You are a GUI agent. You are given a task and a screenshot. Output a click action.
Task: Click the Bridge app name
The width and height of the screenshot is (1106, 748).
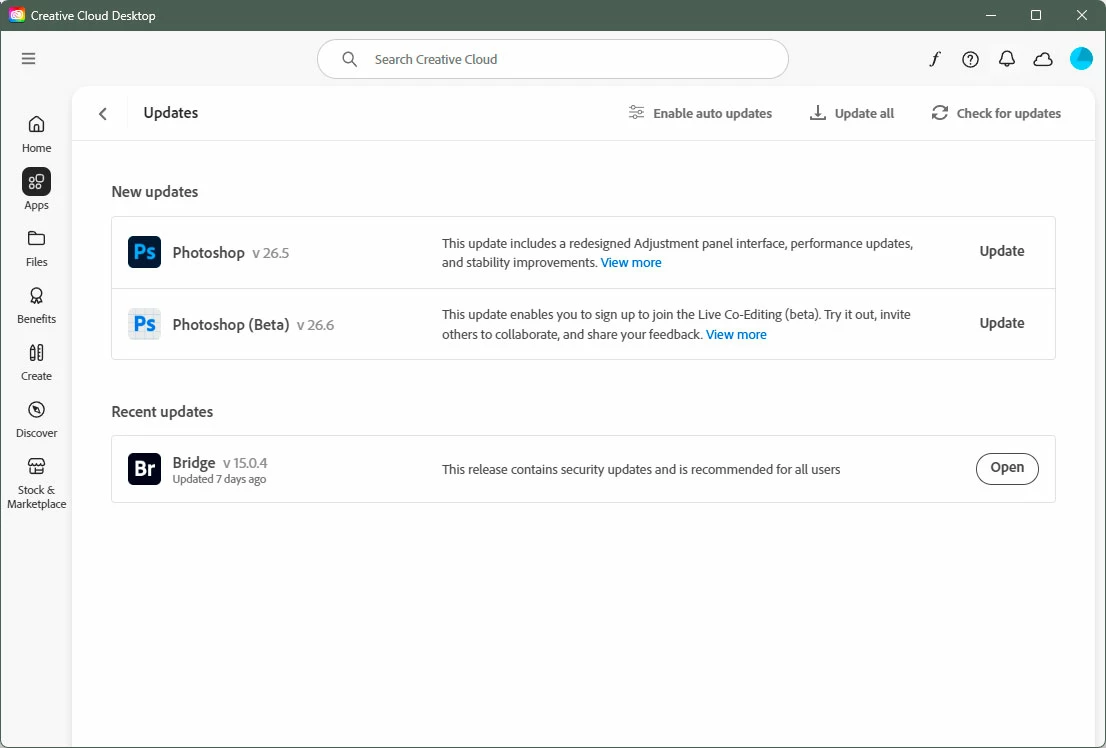[x=193, y=463]
